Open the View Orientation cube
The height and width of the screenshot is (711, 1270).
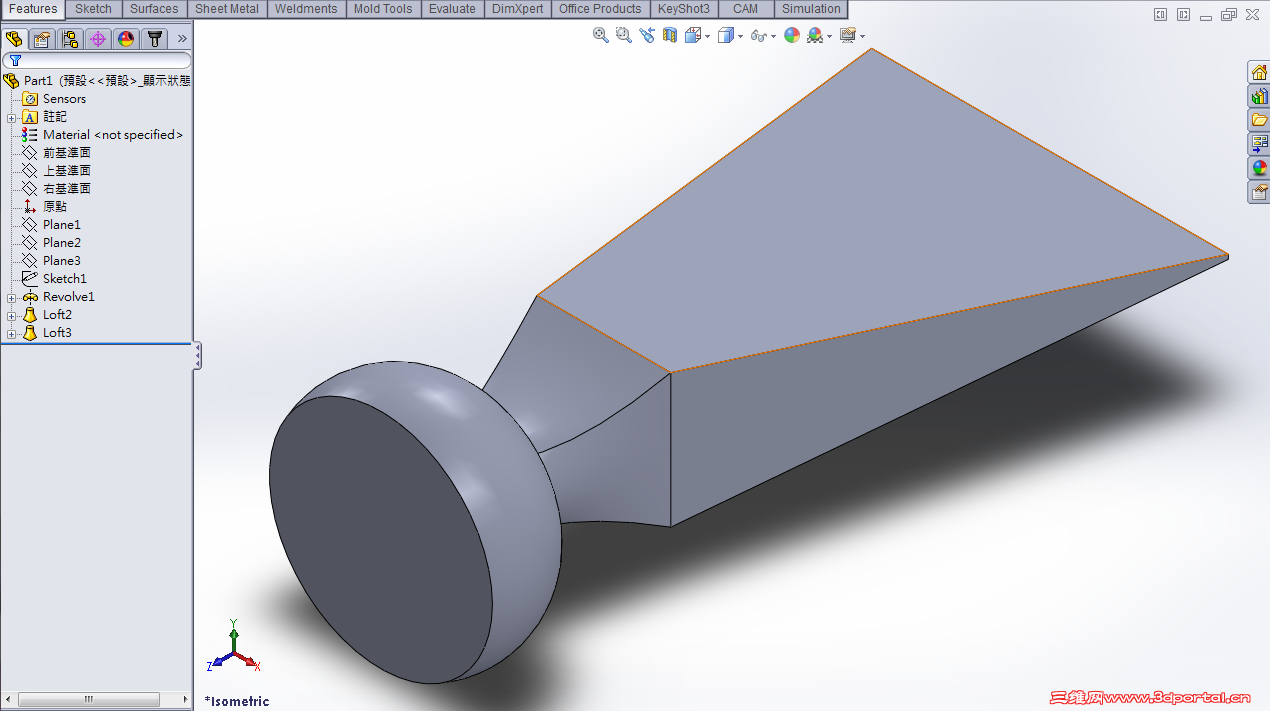point(693,35)
